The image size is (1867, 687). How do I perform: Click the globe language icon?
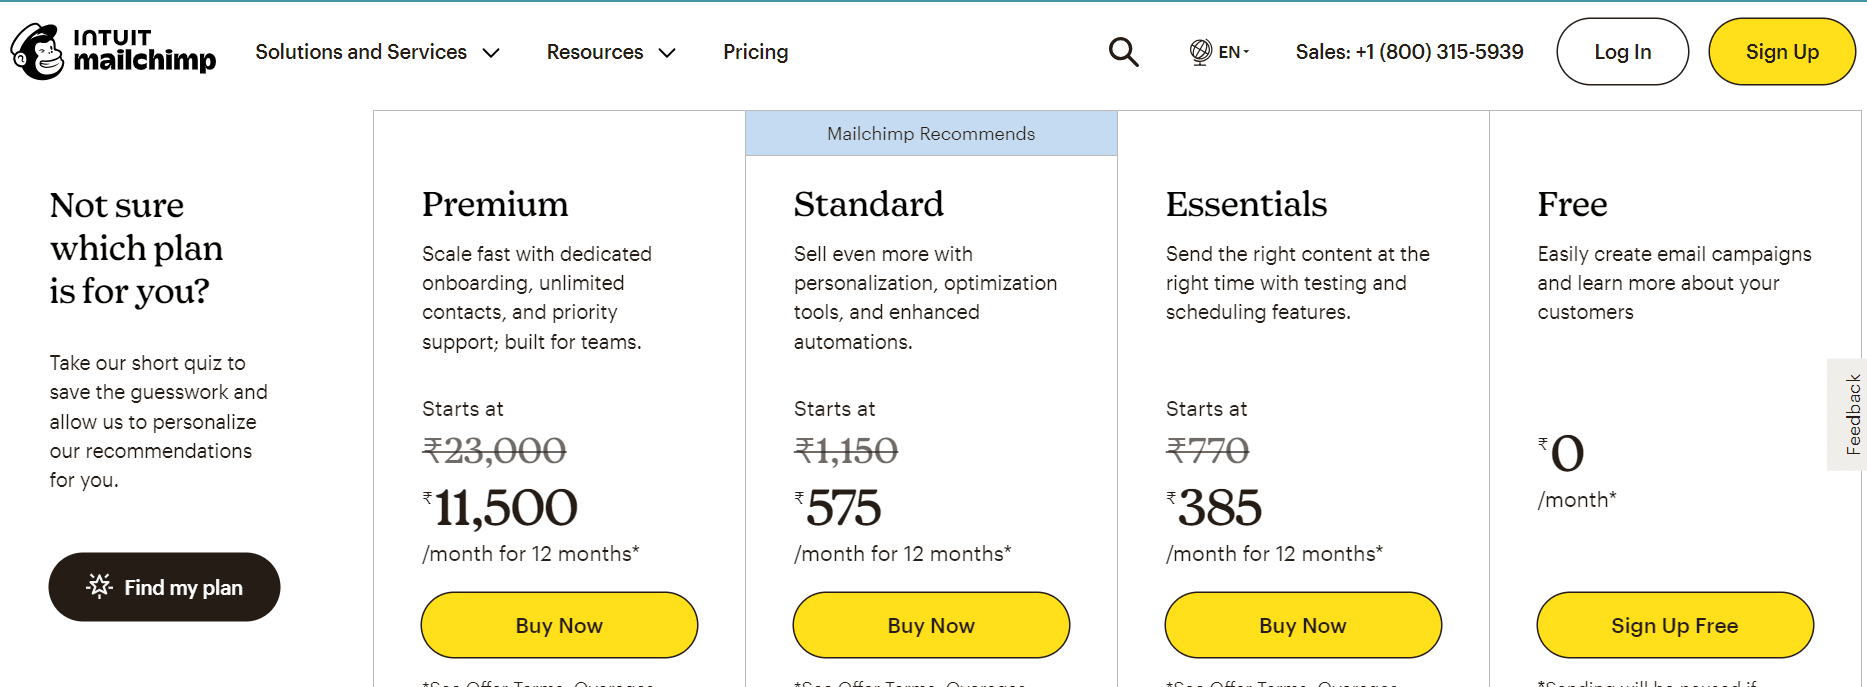[x=1200, y=52]
